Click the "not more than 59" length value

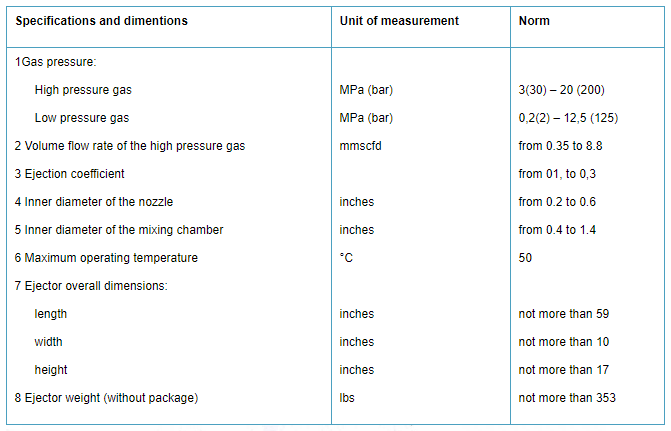click(564, 314)
